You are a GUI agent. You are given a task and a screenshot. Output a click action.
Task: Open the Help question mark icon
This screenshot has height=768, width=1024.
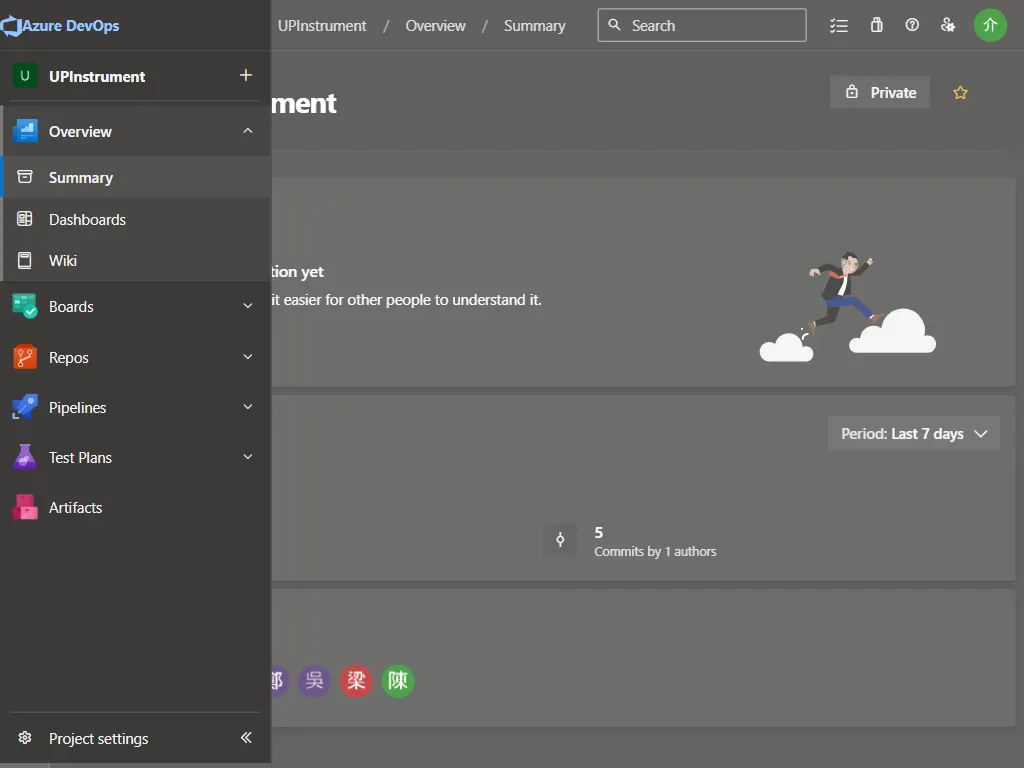pos(912,25)
